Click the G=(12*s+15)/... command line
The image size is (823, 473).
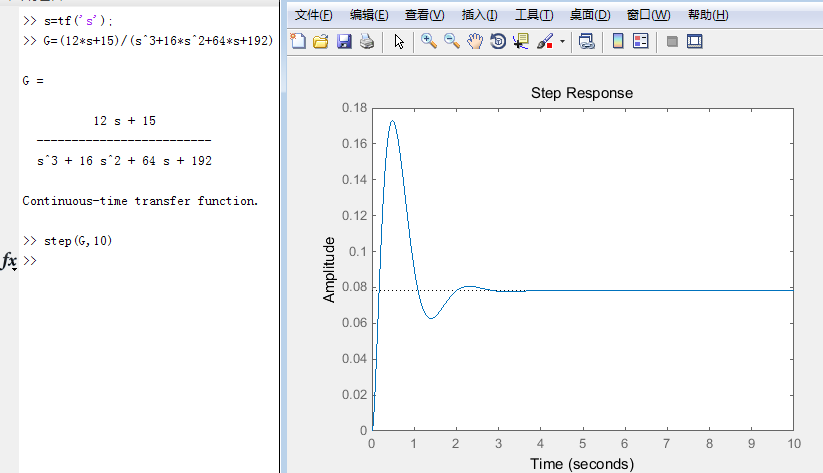(148, 40)
